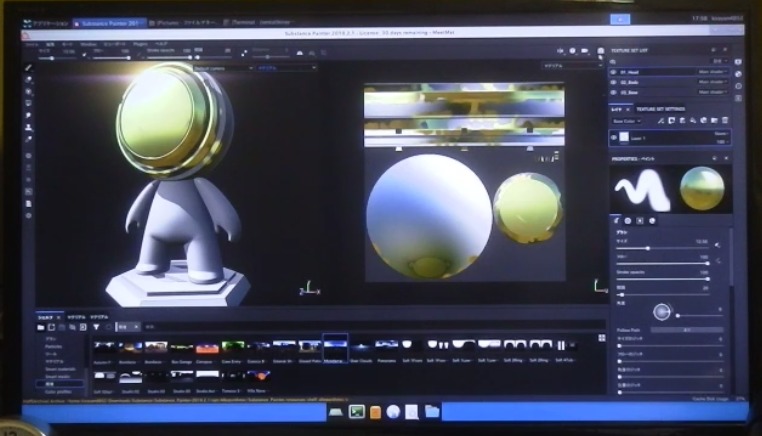The height and width of the screenshot is (436, 762).
Task: Open the web browser icon in the dock
Action: 393,412
